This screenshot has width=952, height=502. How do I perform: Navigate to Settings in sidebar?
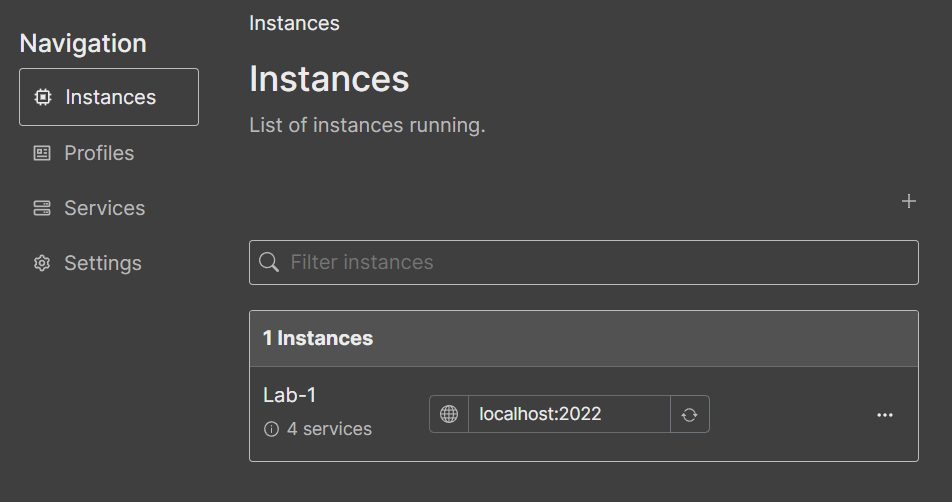point(103,263)
